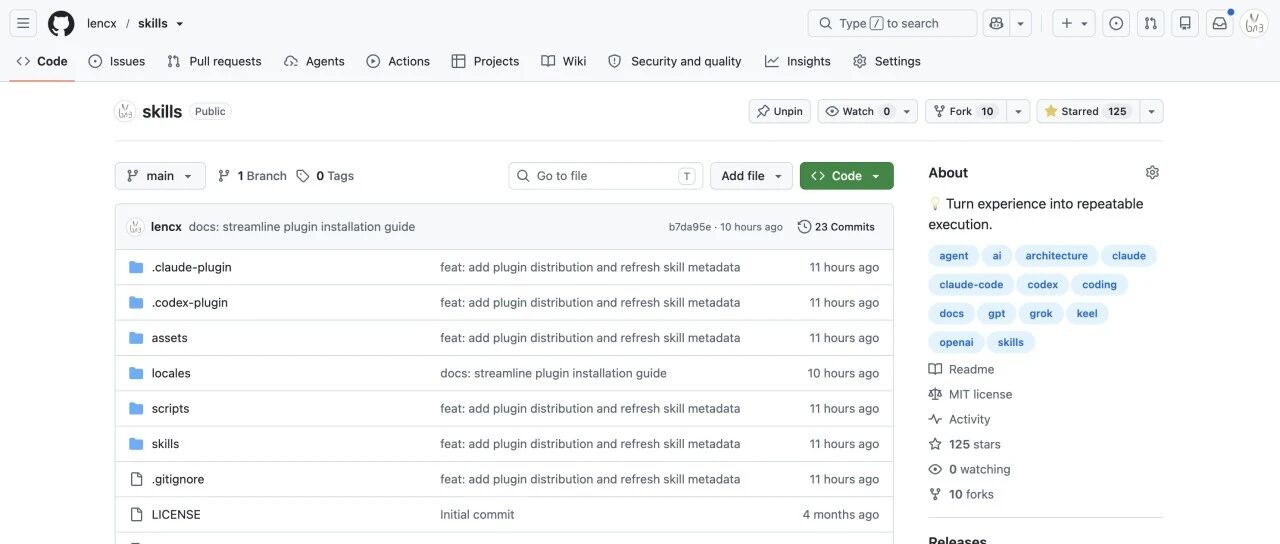Open user avatar menu in top right
The width and height of the screenshot is (1280, 544).
[1254, 23]
